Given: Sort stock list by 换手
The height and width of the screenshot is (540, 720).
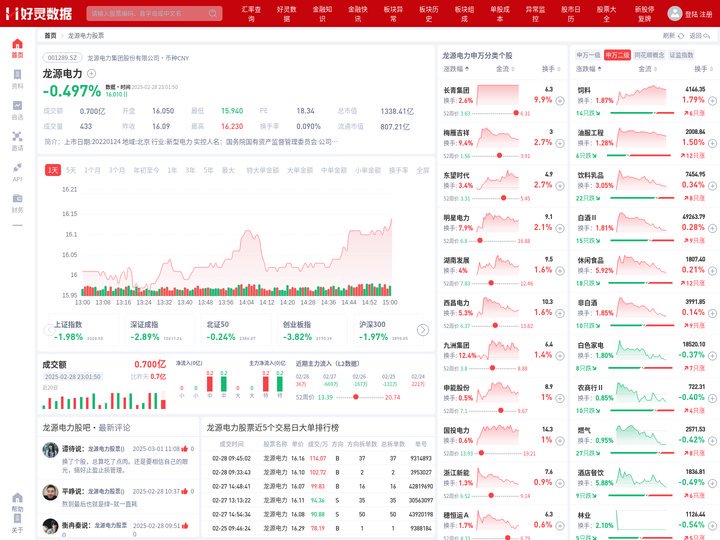Looking at the screenshot, I should [551, 69].
